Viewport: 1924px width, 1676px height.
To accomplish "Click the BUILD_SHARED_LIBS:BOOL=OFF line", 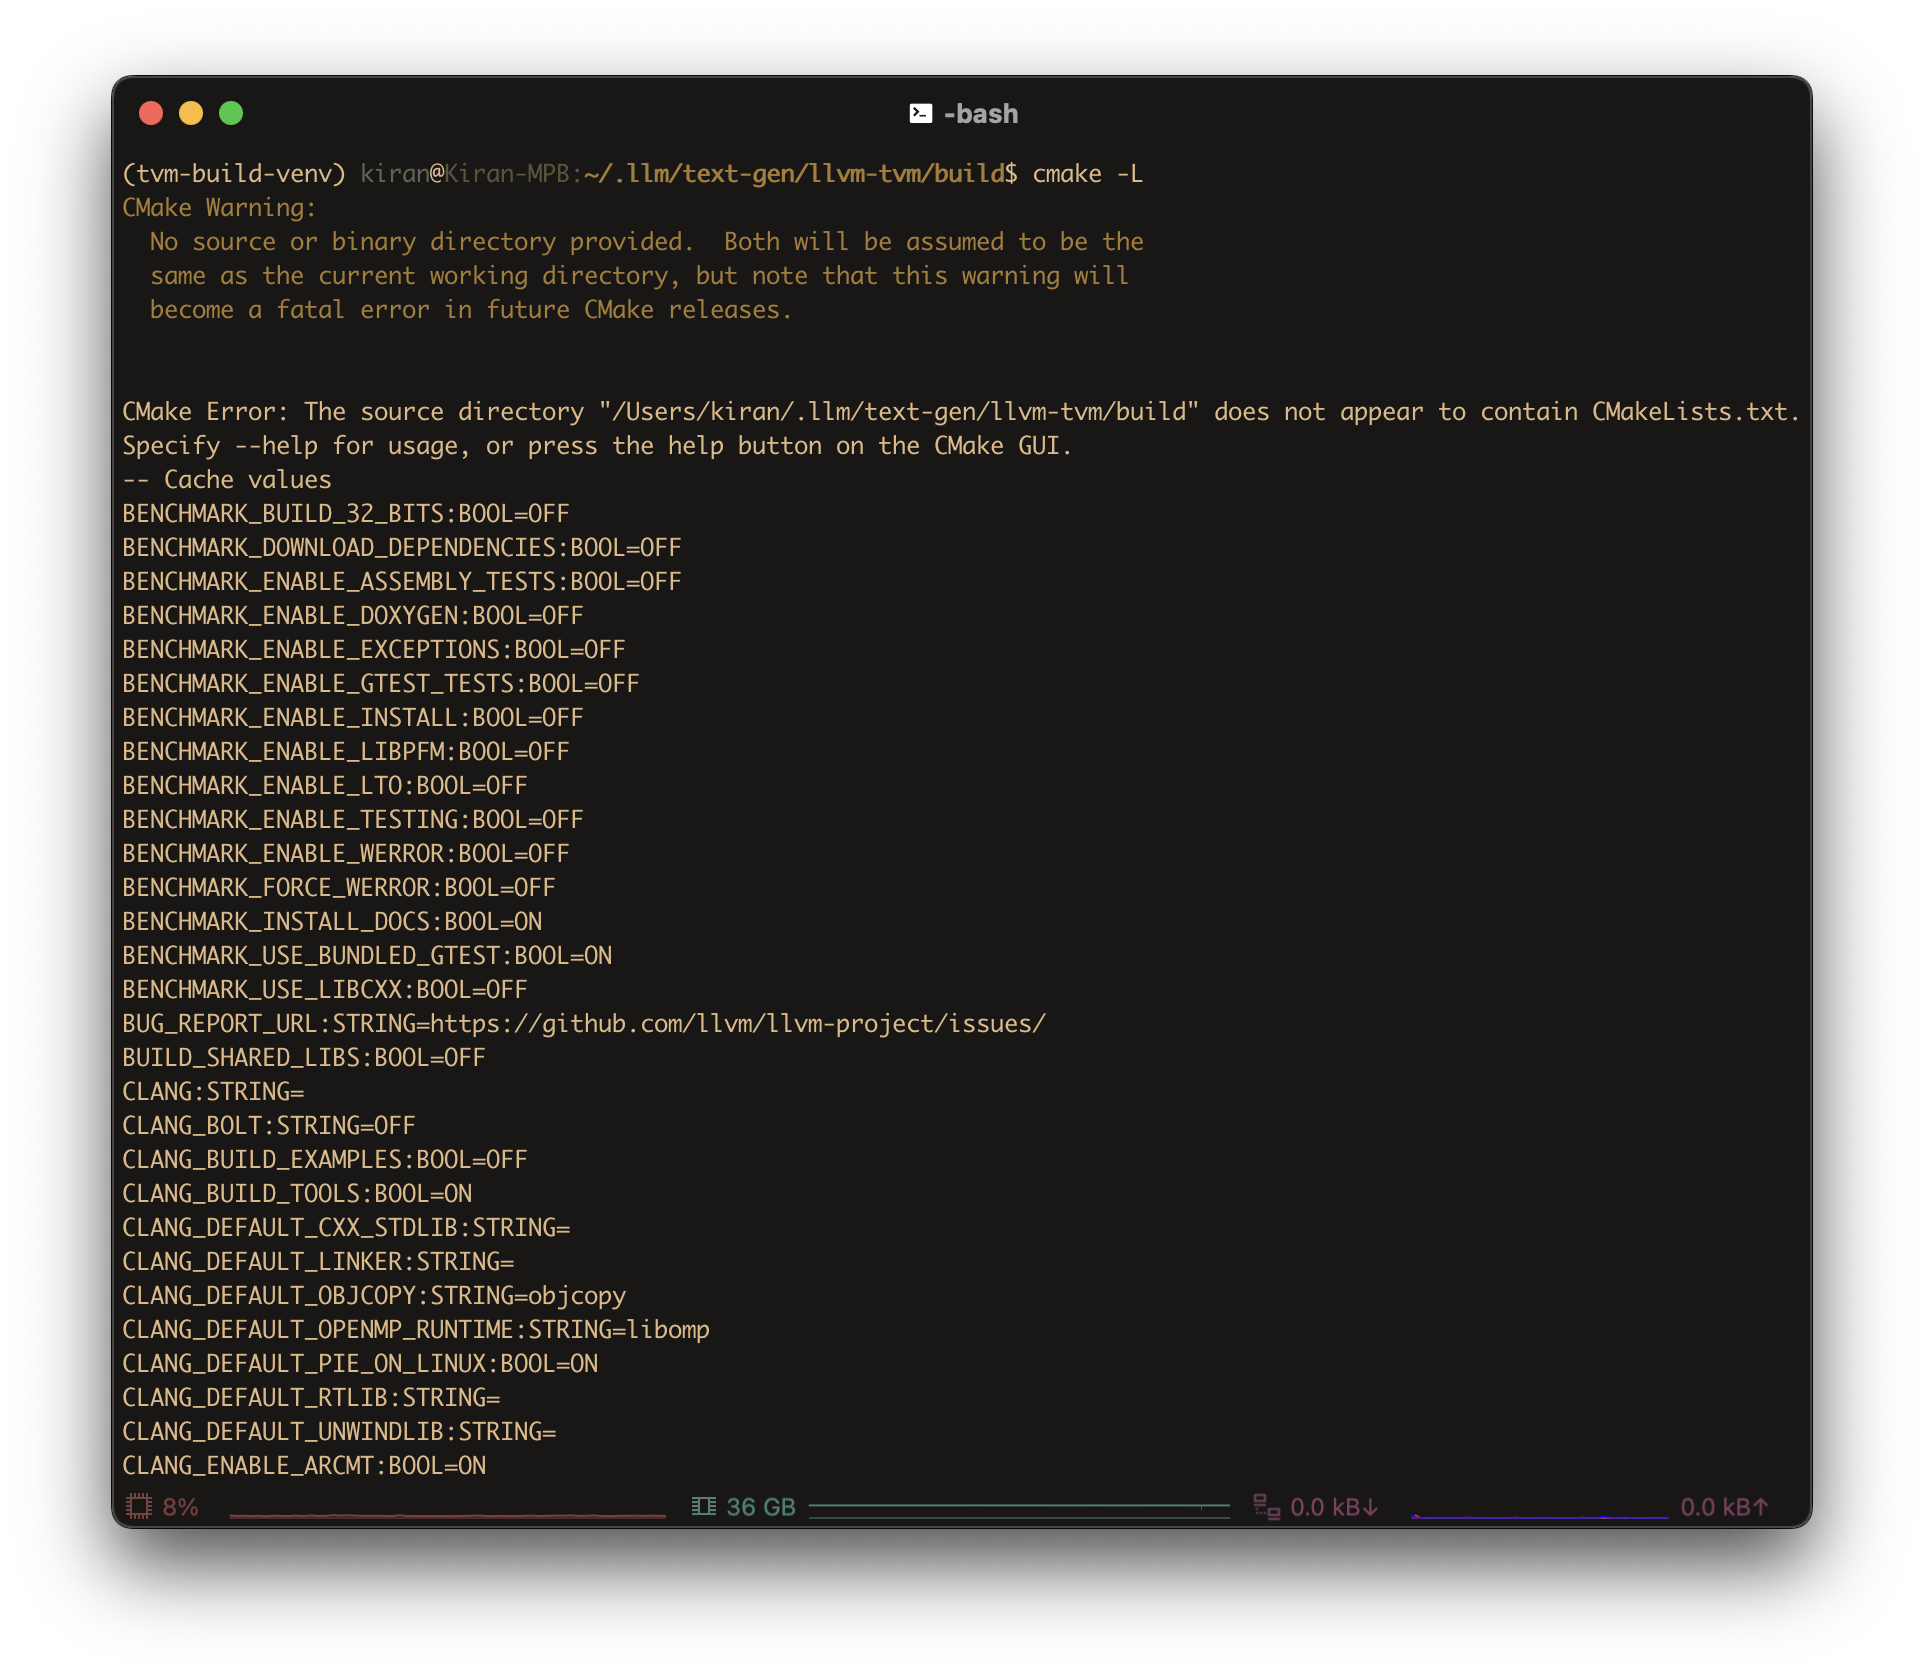I will [x=304, y=1058].
